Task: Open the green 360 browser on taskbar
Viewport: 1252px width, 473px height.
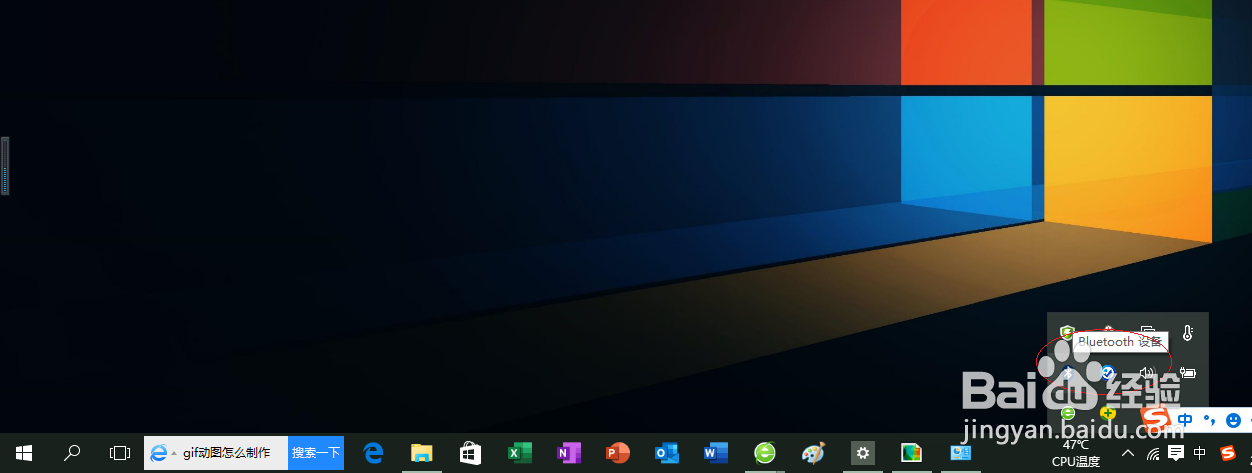Action: click(764, 453)
